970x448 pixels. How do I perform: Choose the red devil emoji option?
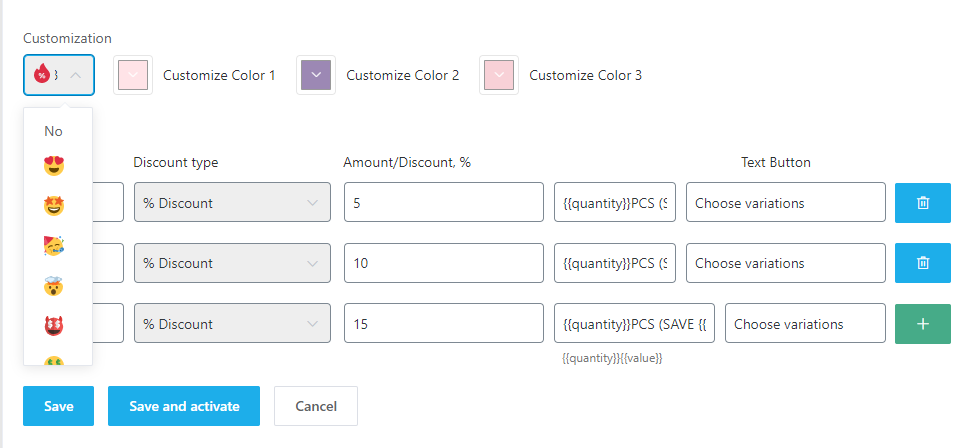[x=54, y=327]
